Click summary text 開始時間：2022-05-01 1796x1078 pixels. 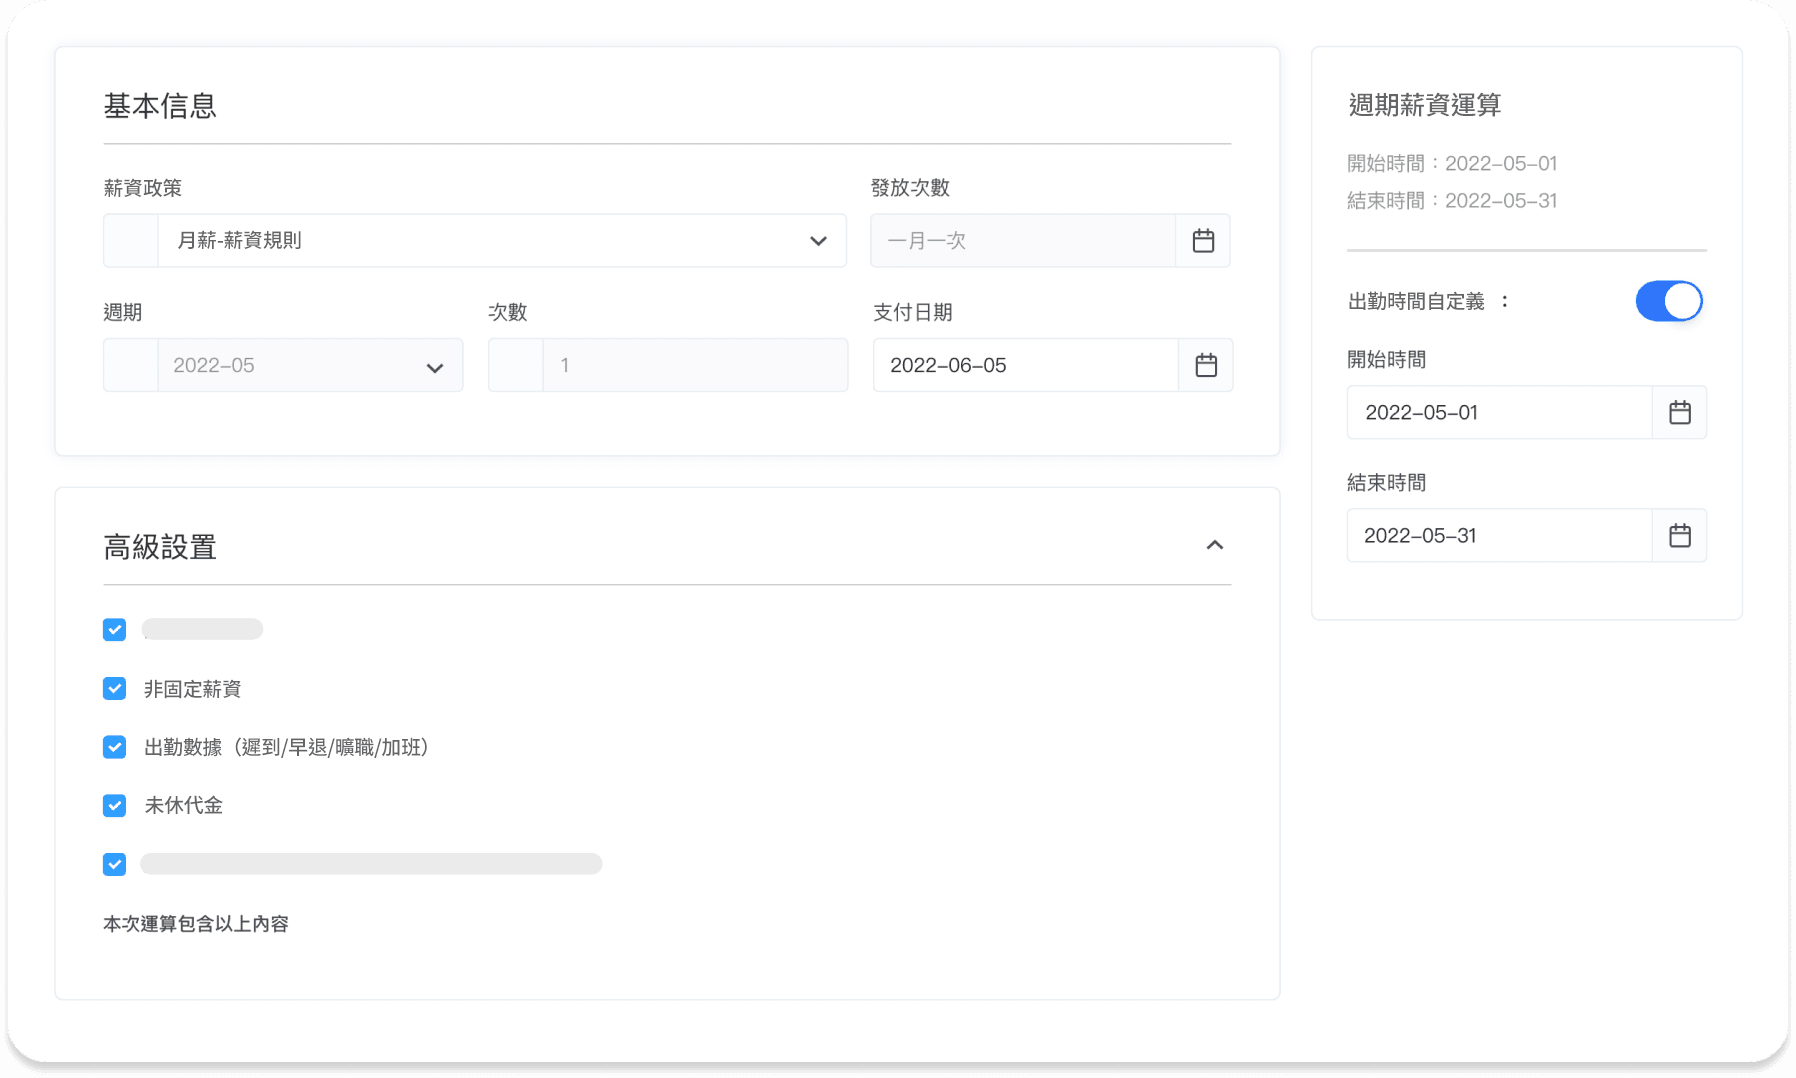pos(1452,163)
